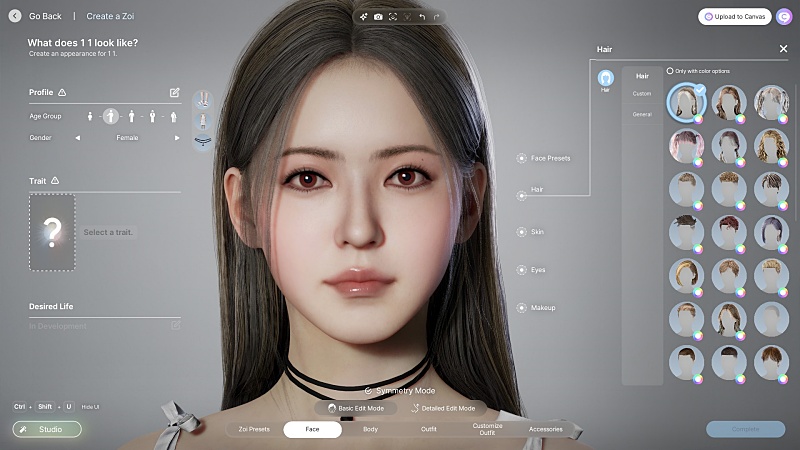
Task: Click the edit profile pencil icon
Action: pos(175,92)
